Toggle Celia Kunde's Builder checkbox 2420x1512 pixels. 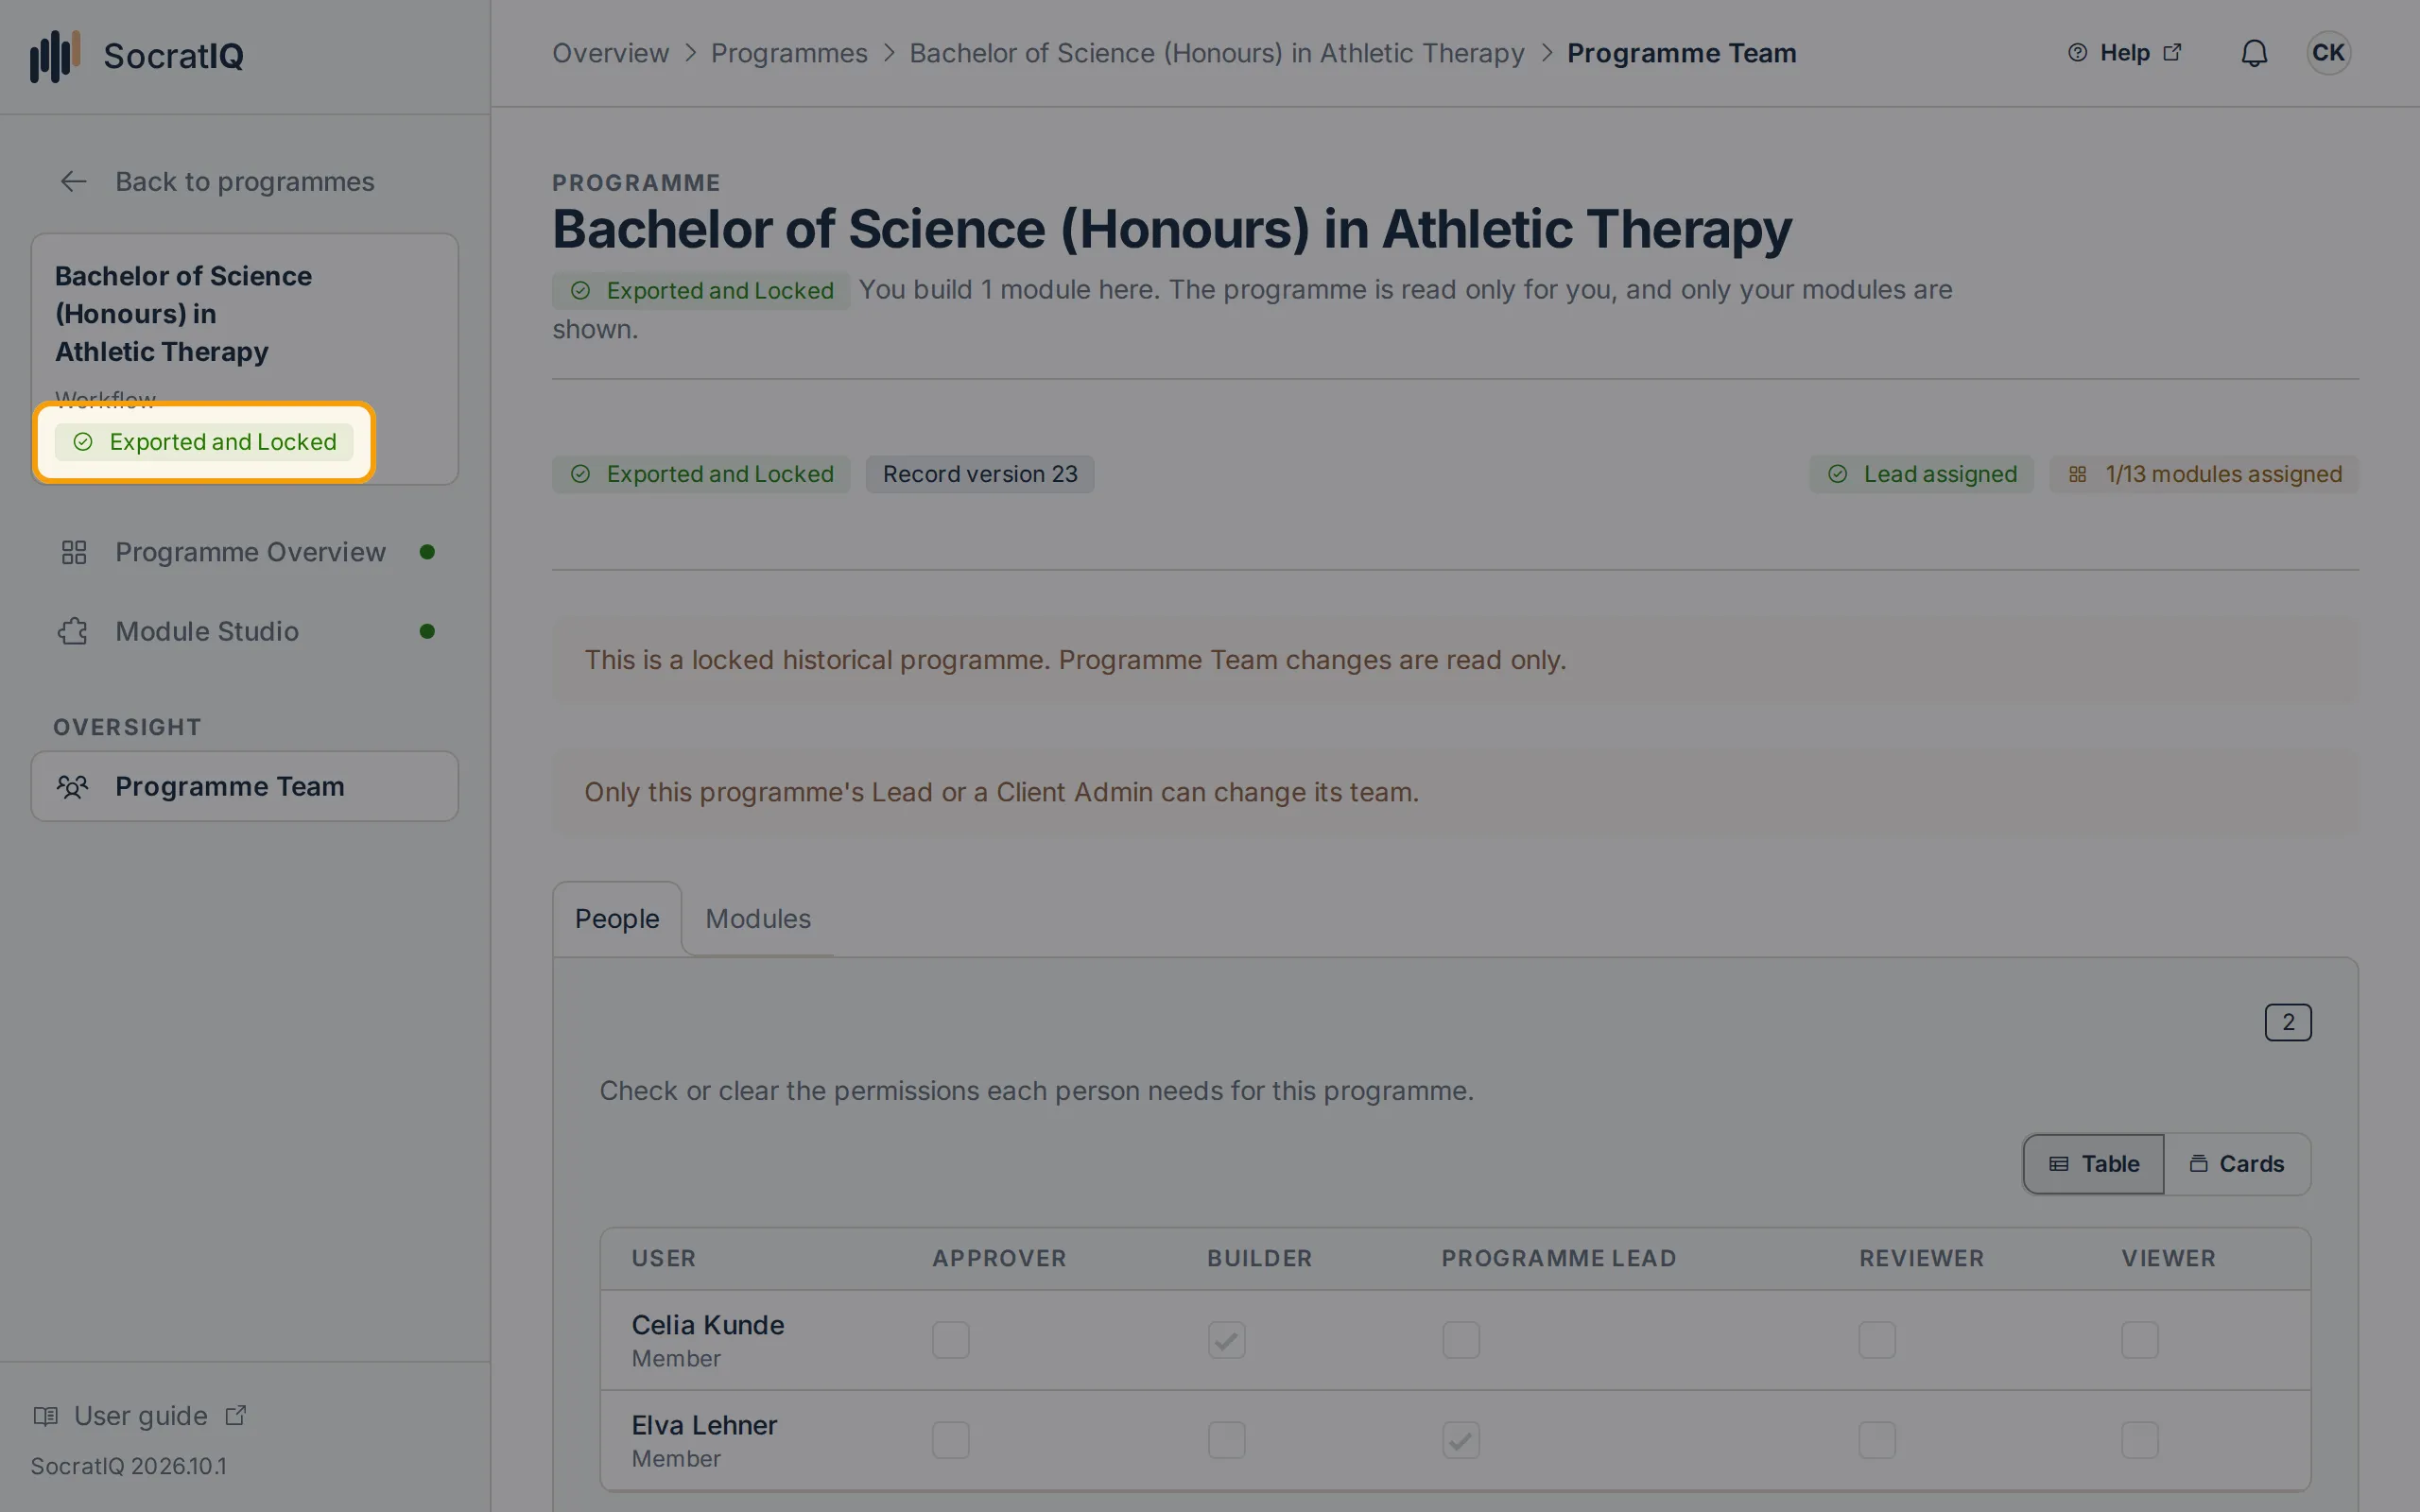[x=1227, y=1340]
